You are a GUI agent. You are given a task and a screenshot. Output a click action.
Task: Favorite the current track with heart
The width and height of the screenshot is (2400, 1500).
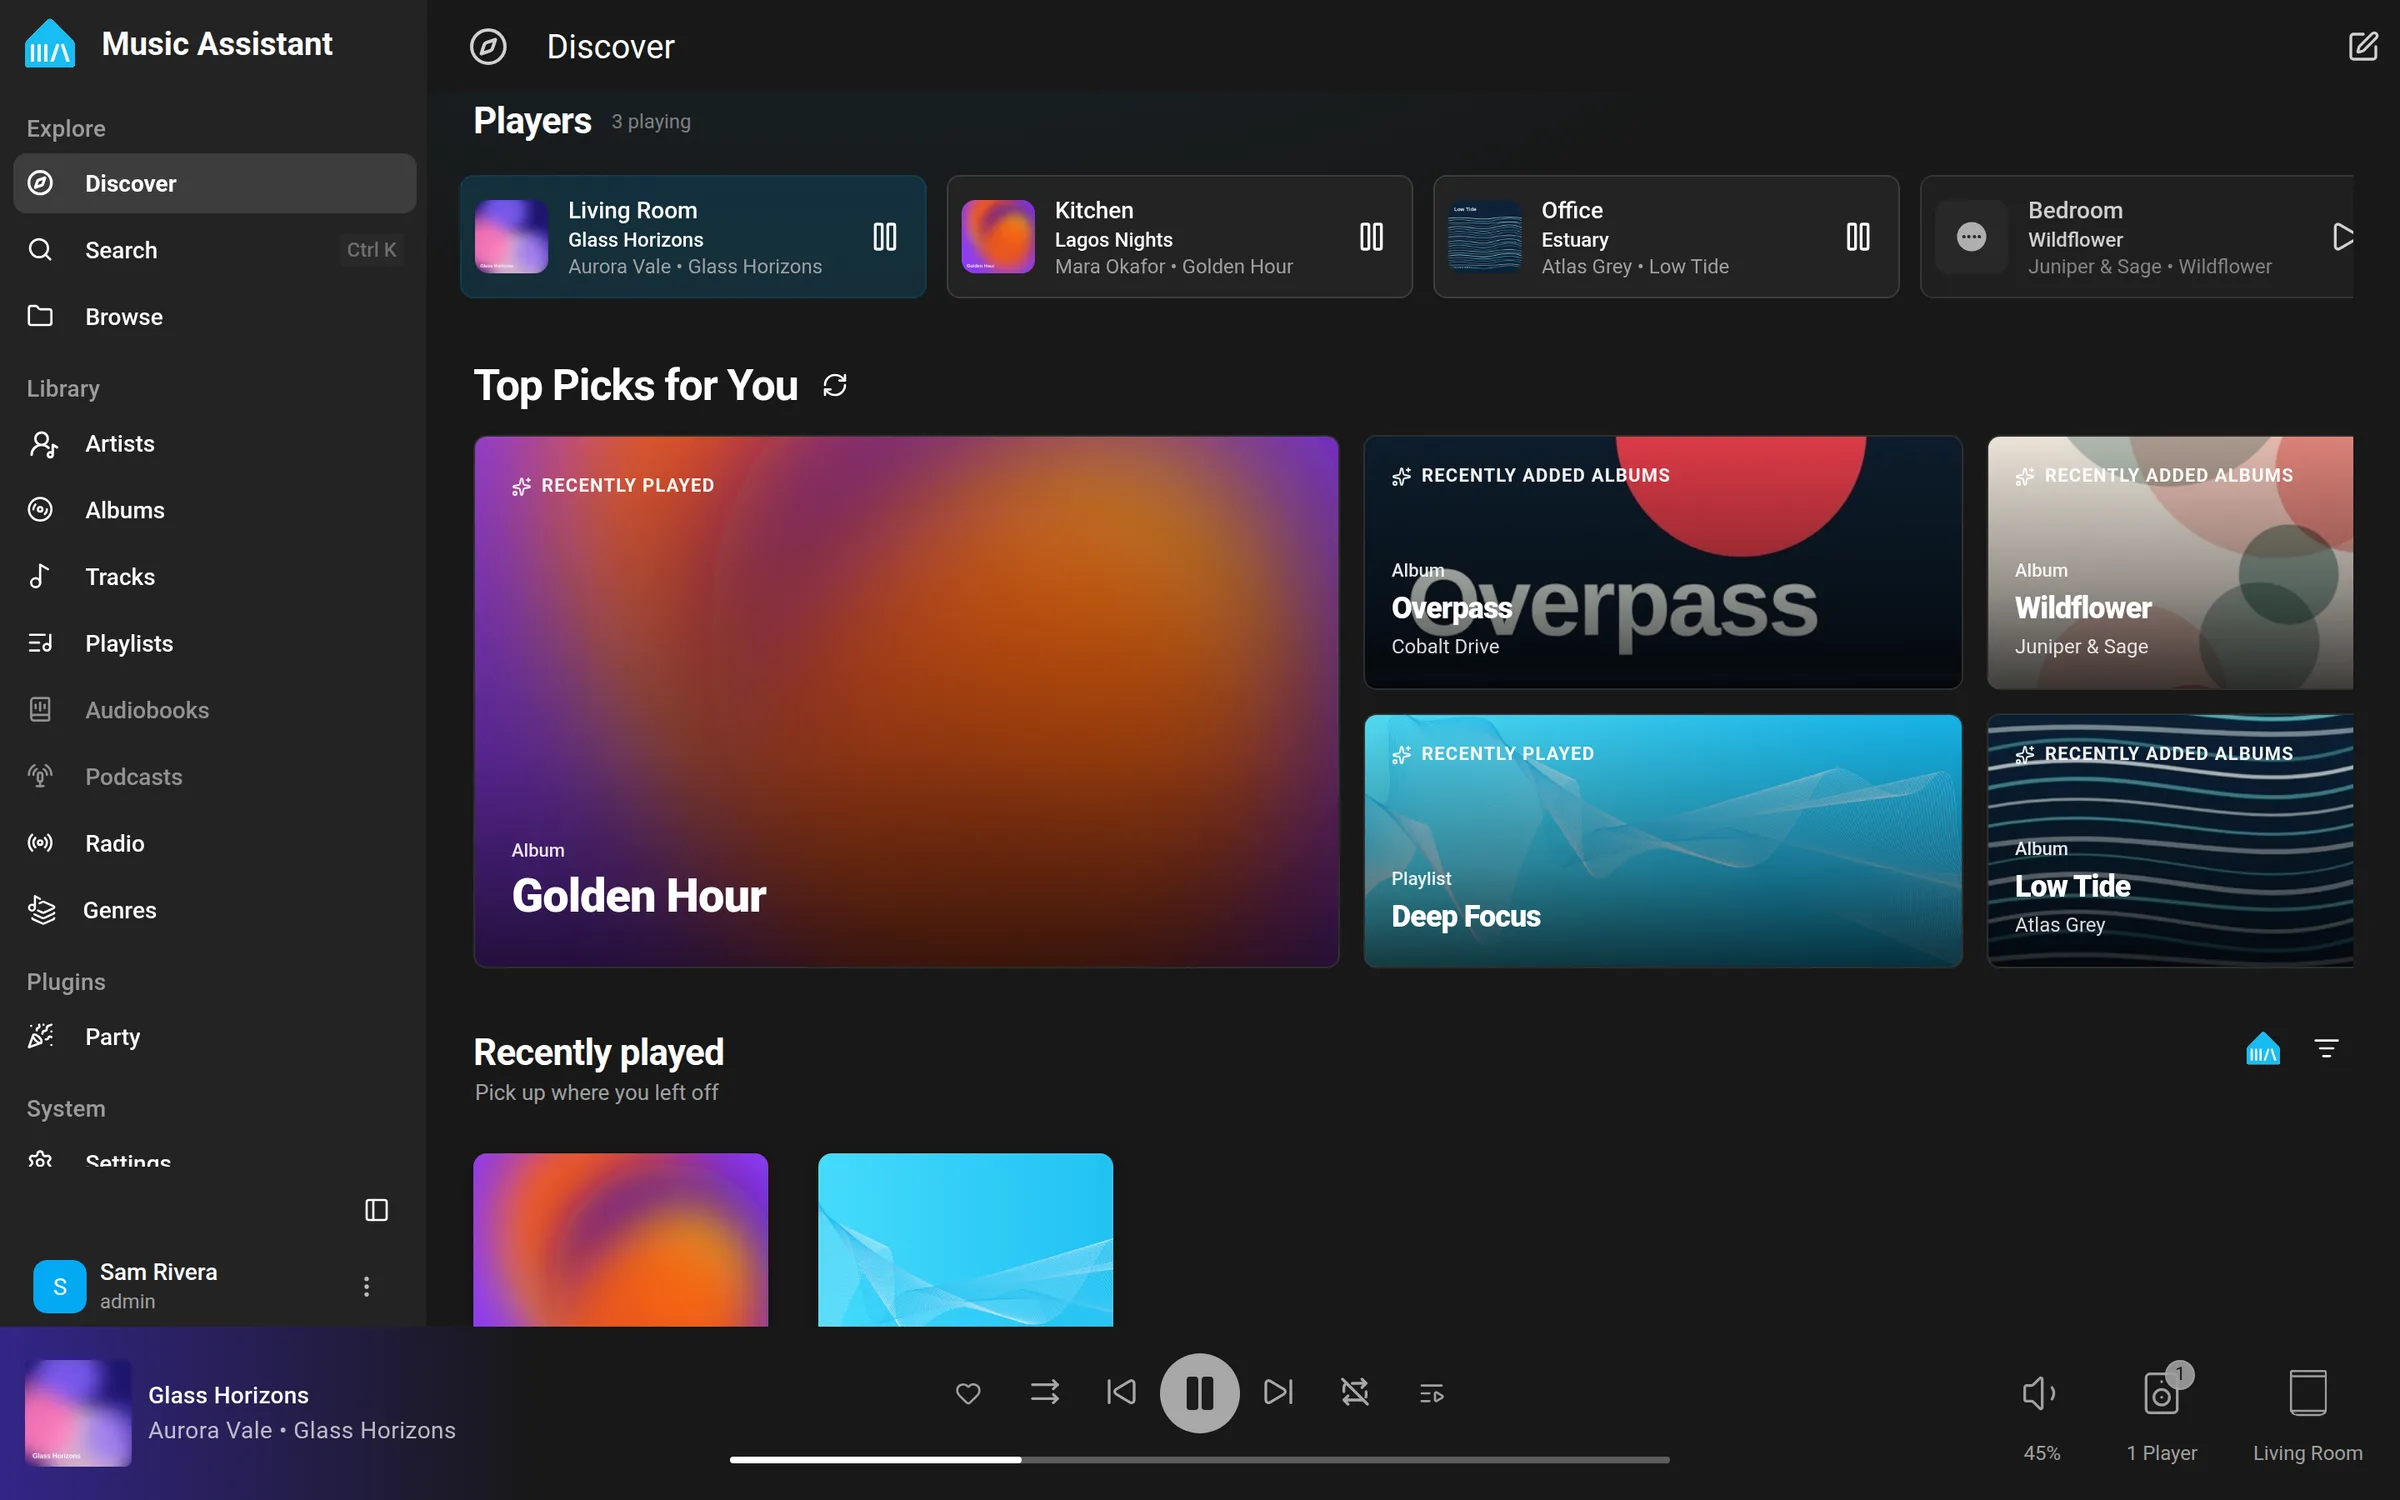pos(968,1392)
